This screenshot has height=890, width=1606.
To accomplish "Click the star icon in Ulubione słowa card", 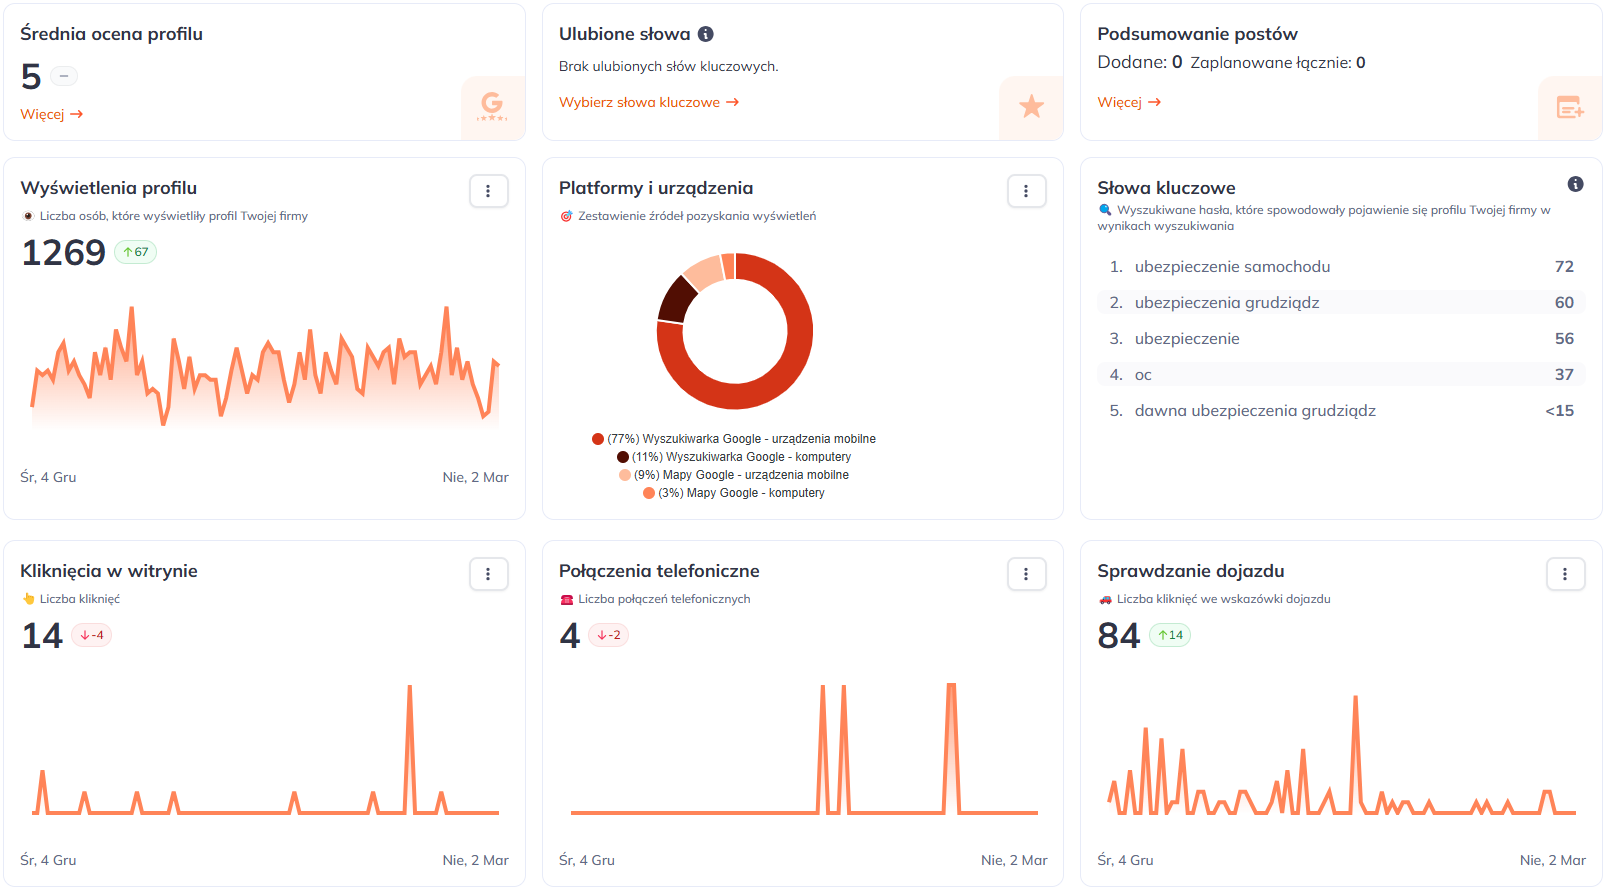I will point(1031,106).
